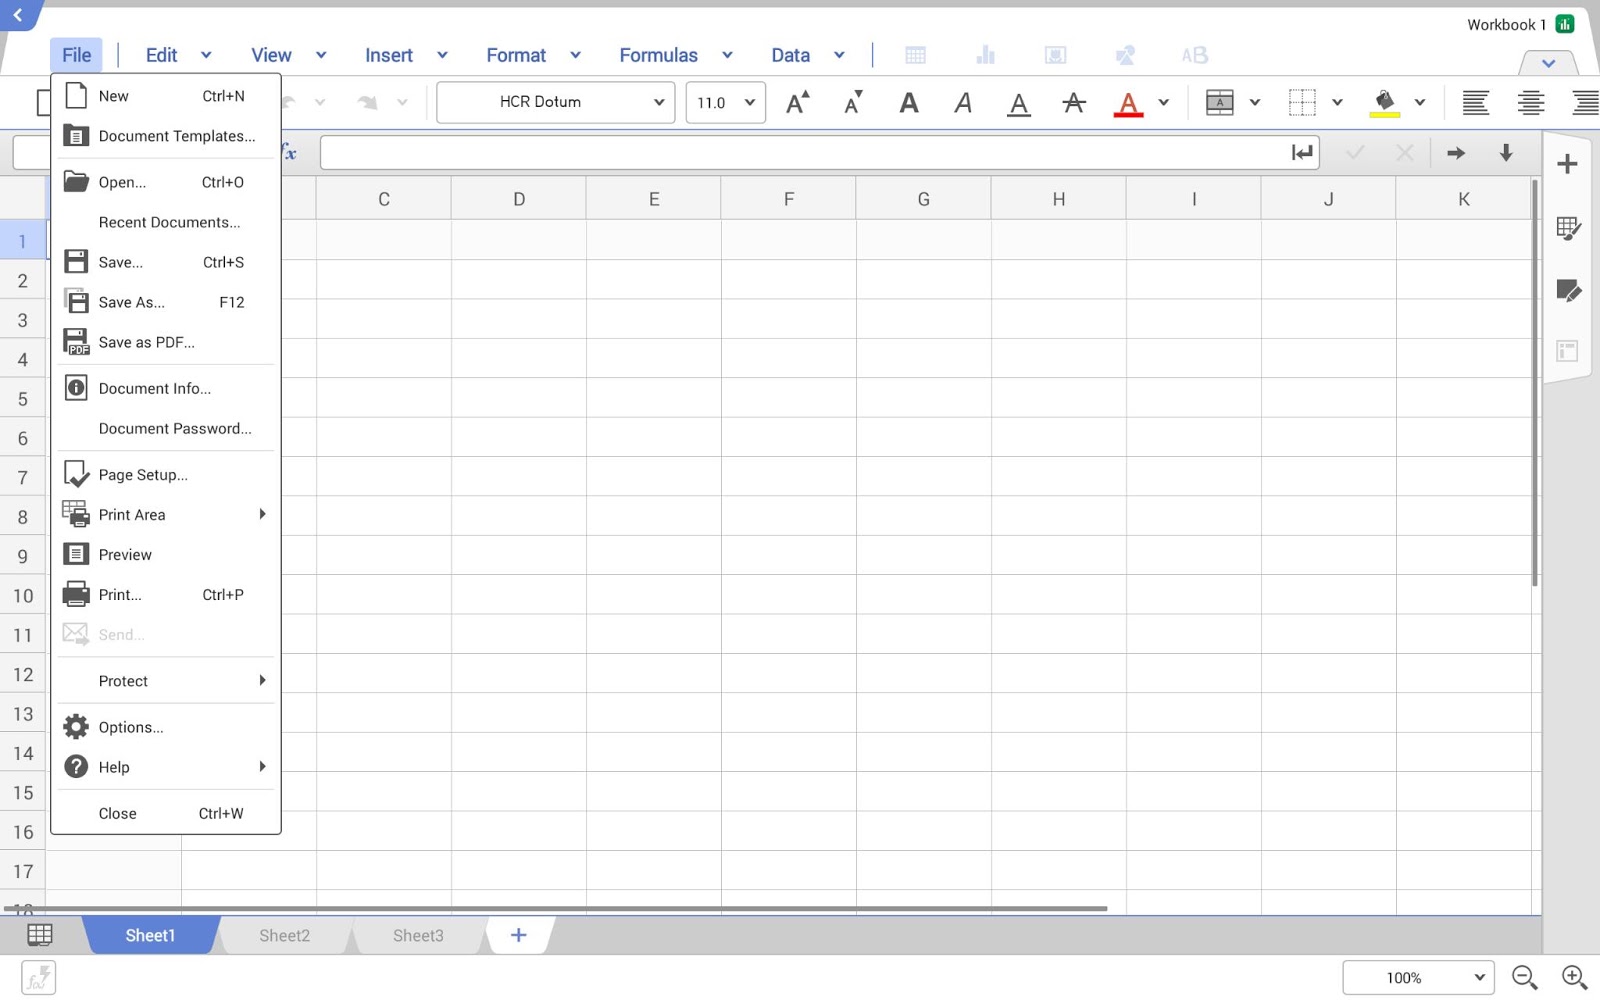Open the Data menu
Image resolution: width=1600 pixels, height=1000 pixels.
[x=790, y=55]
